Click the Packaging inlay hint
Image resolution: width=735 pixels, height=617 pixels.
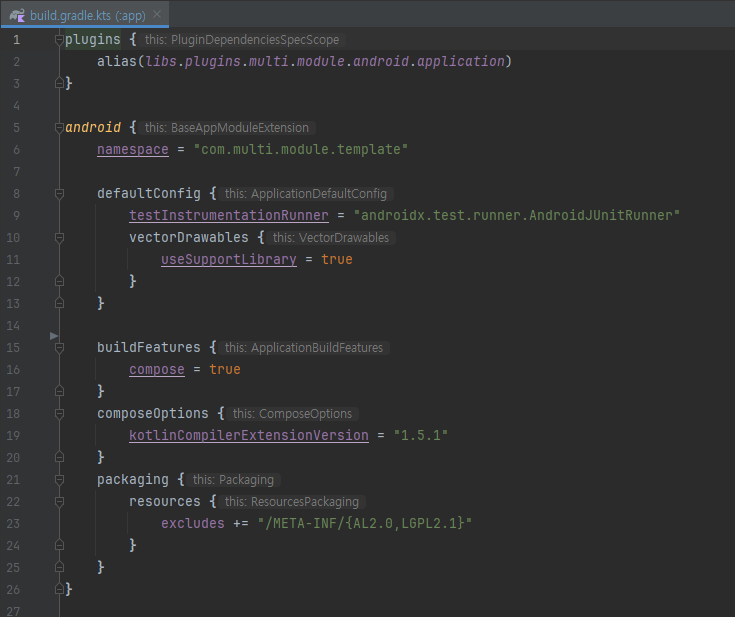pyautogui.click(x=233, y=480)
